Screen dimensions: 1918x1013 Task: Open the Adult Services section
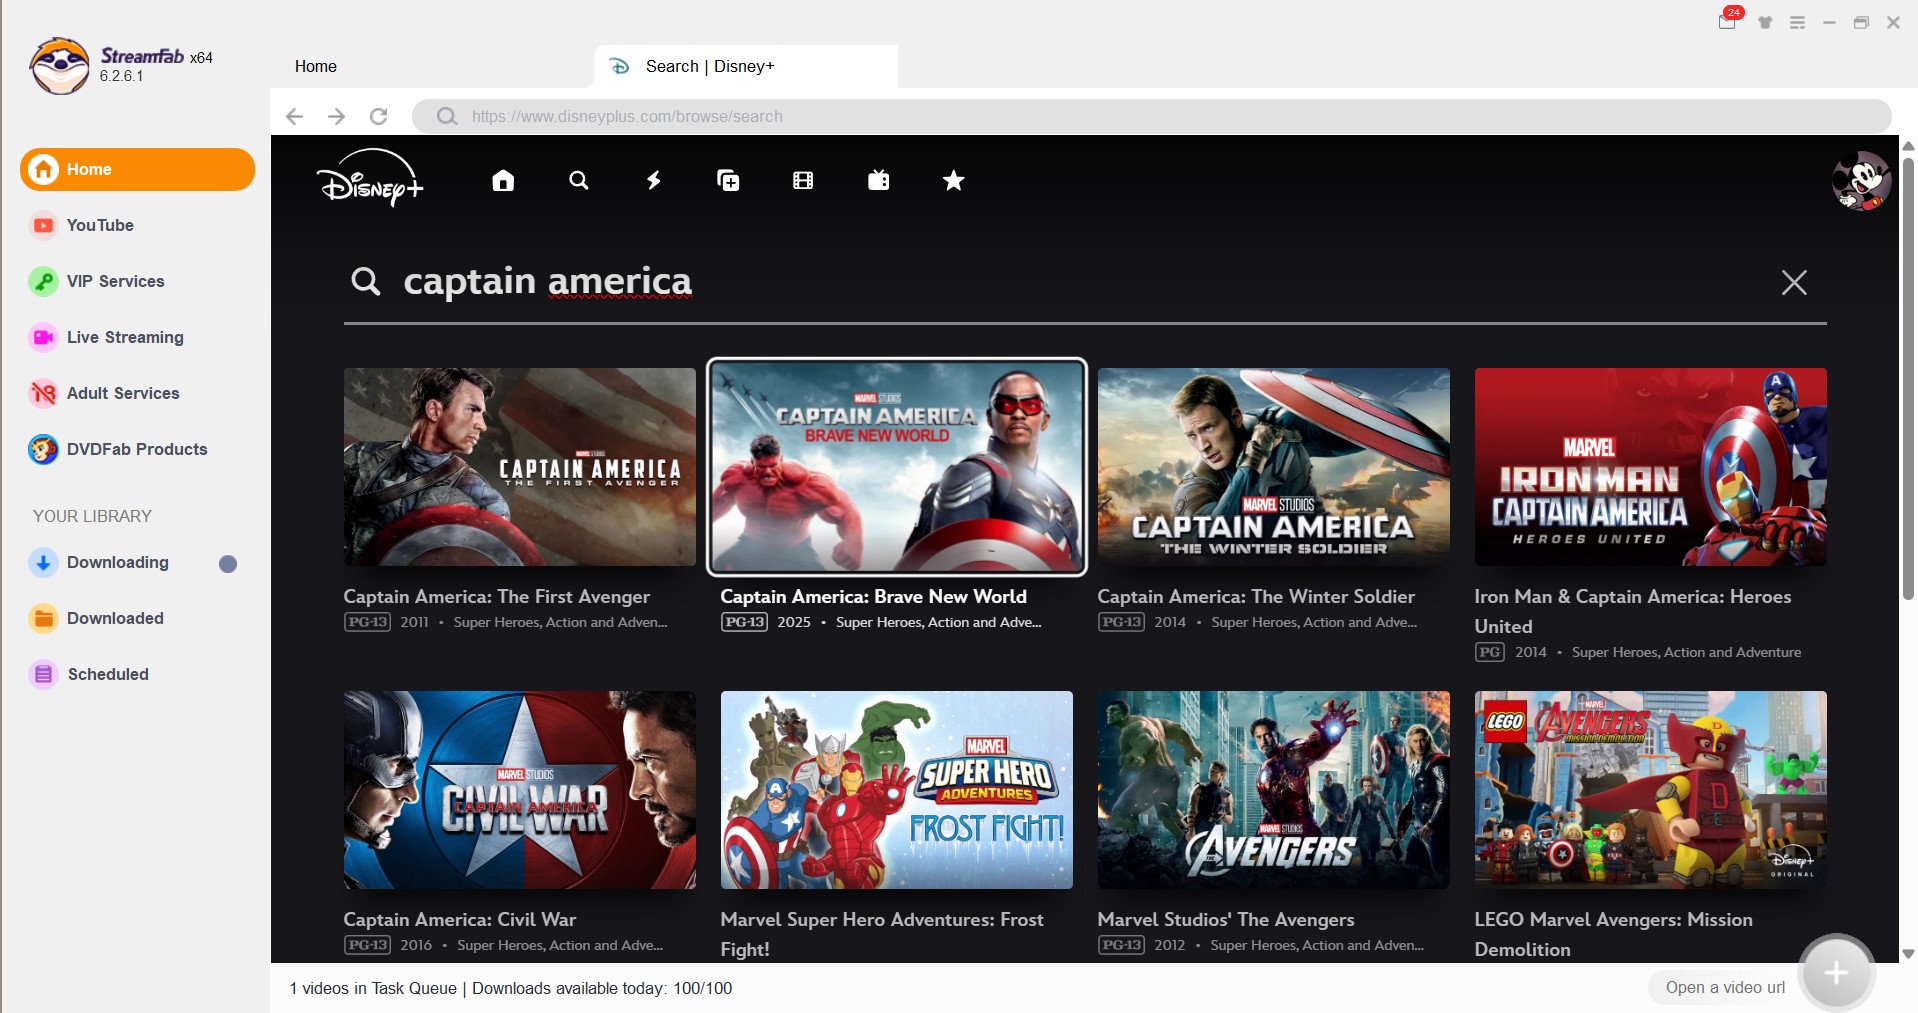122,393
